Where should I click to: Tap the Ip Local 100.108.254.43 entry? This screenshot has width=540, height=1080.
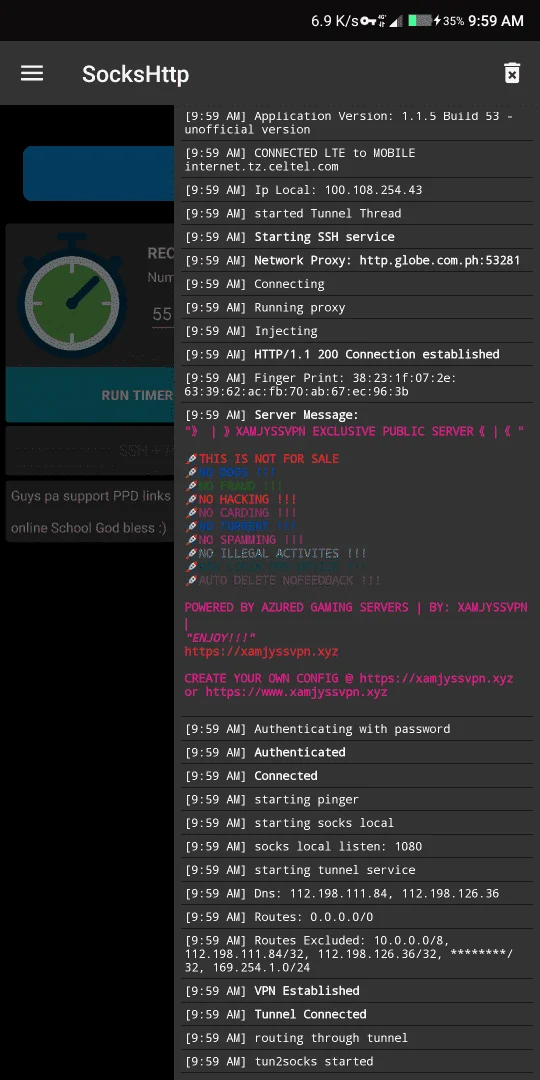click(357, 189)
